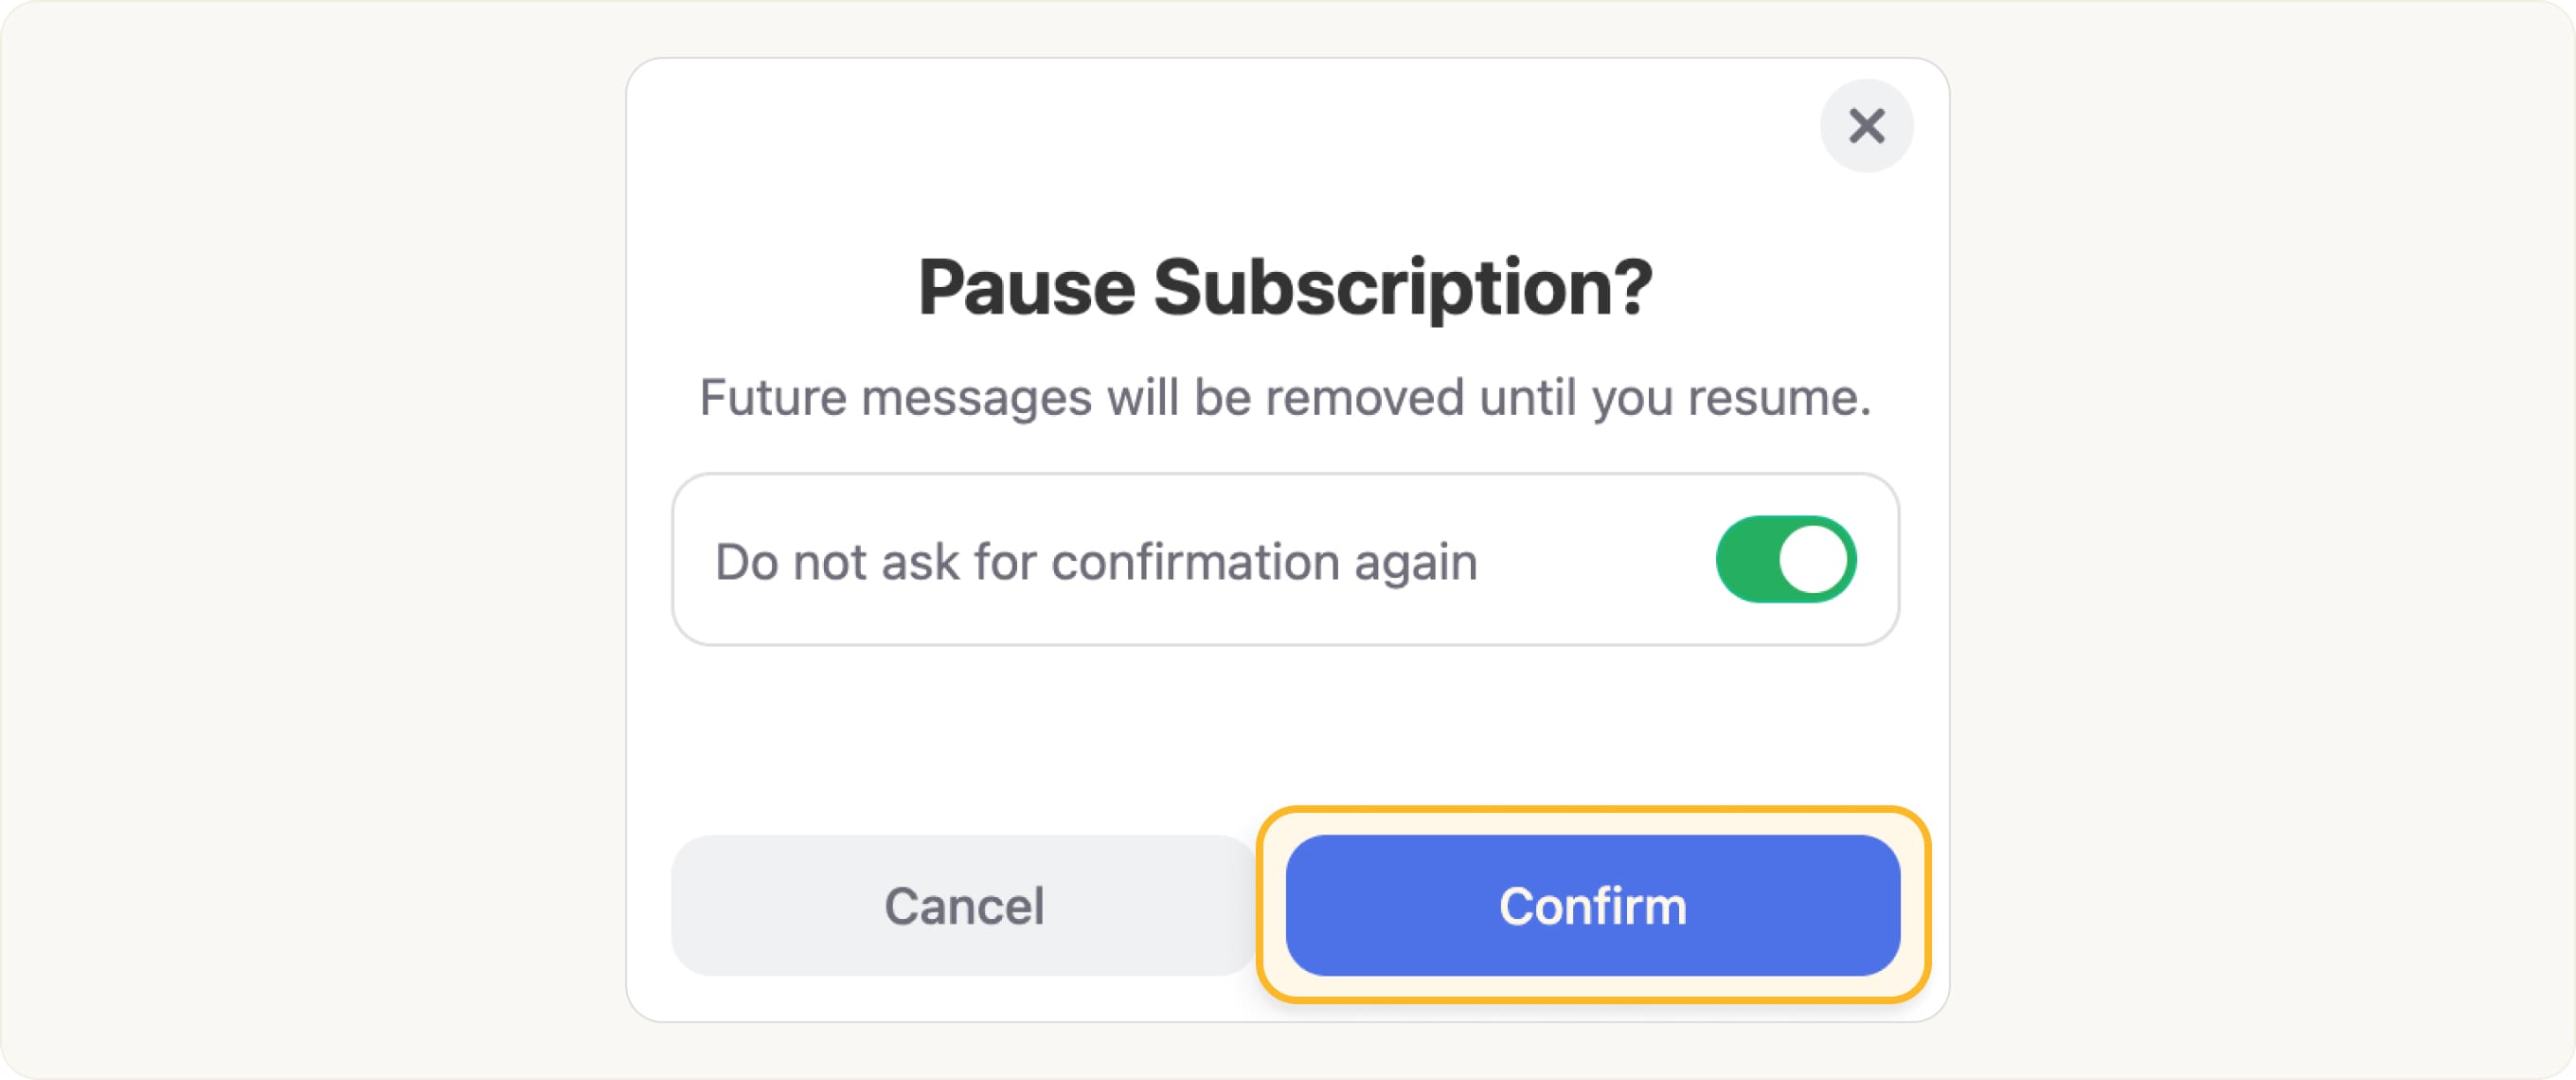Disable the Do not ask for confirmation toggle
Screen dimensions: 2576x1080
click(x=1786, y=559)
